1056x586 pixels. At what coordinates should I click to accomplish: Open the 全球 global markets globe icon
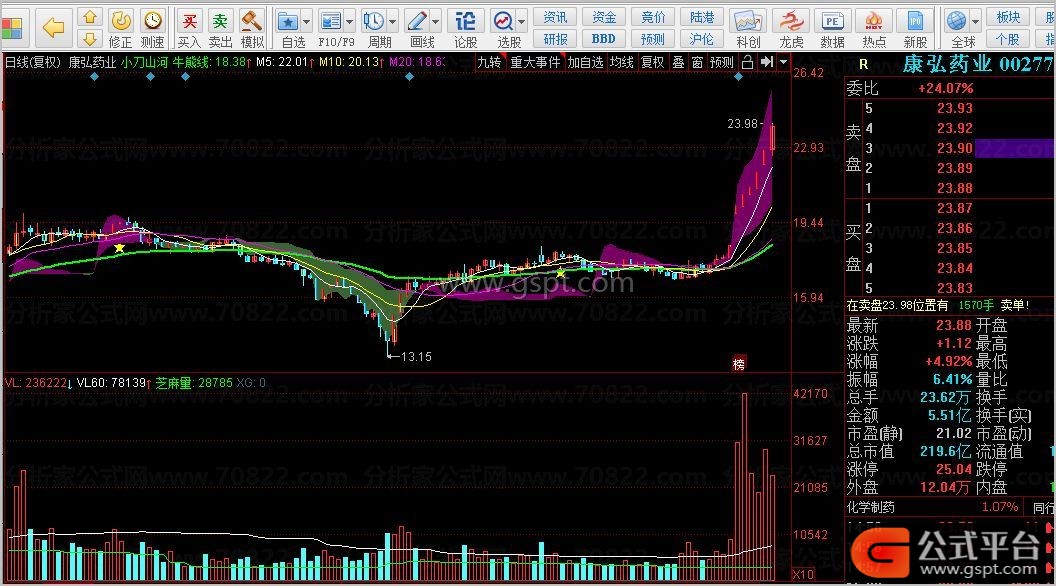[956, 22]
